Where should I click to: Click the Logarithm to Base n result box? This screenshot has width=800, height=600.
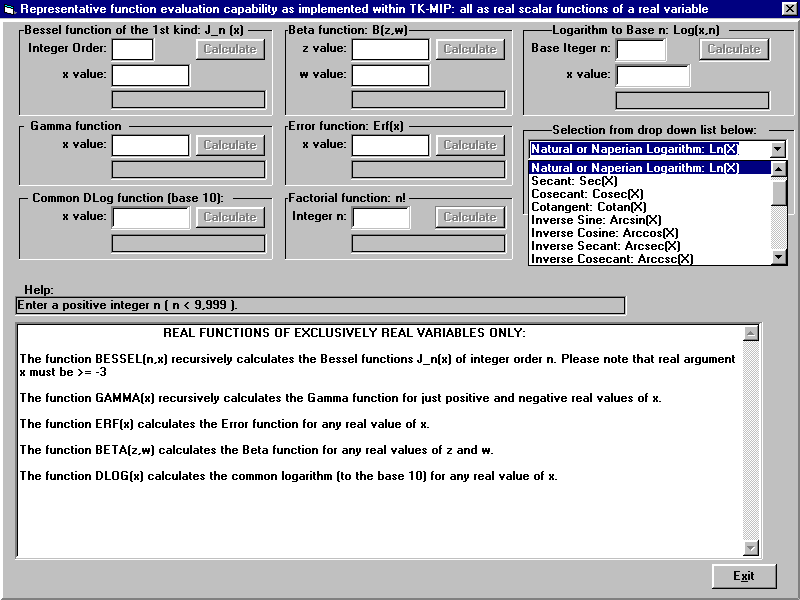tap(692, 101)
